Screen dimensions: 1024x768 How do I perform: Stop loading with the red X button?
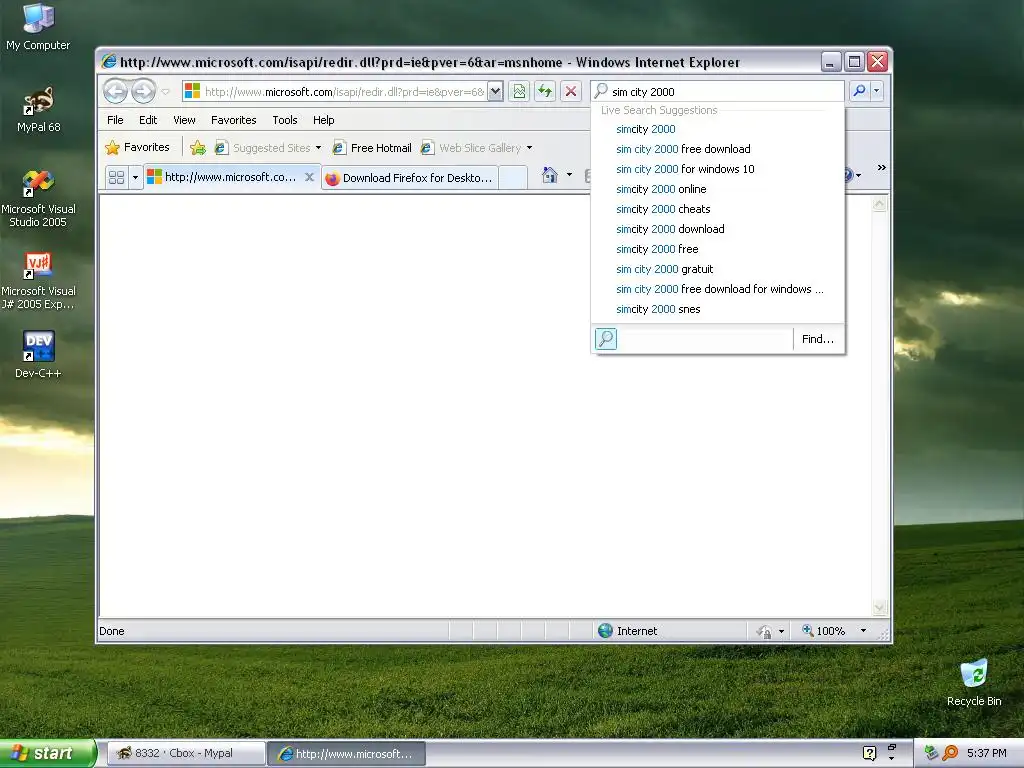[571, 91]
